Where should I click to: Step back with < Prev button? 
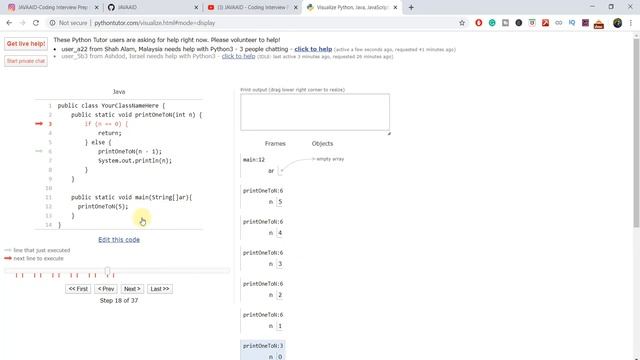pyautogui.click(x=106, y=289)
